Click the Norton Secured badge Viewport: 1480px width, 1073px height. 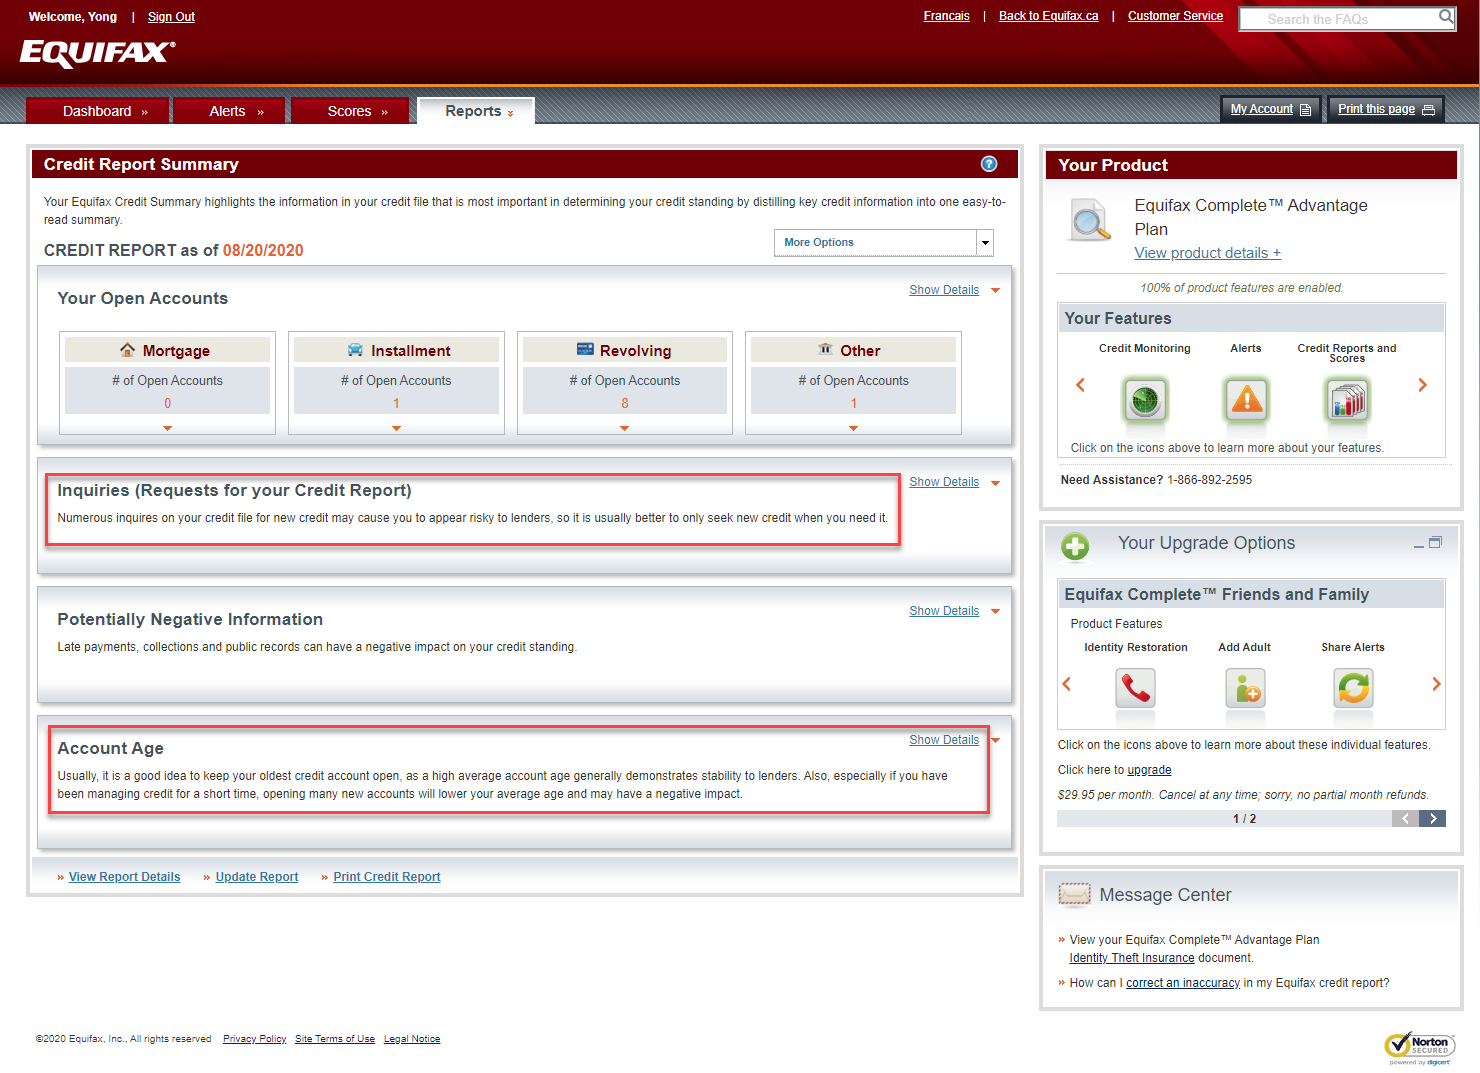(x=1419, y=1047)
